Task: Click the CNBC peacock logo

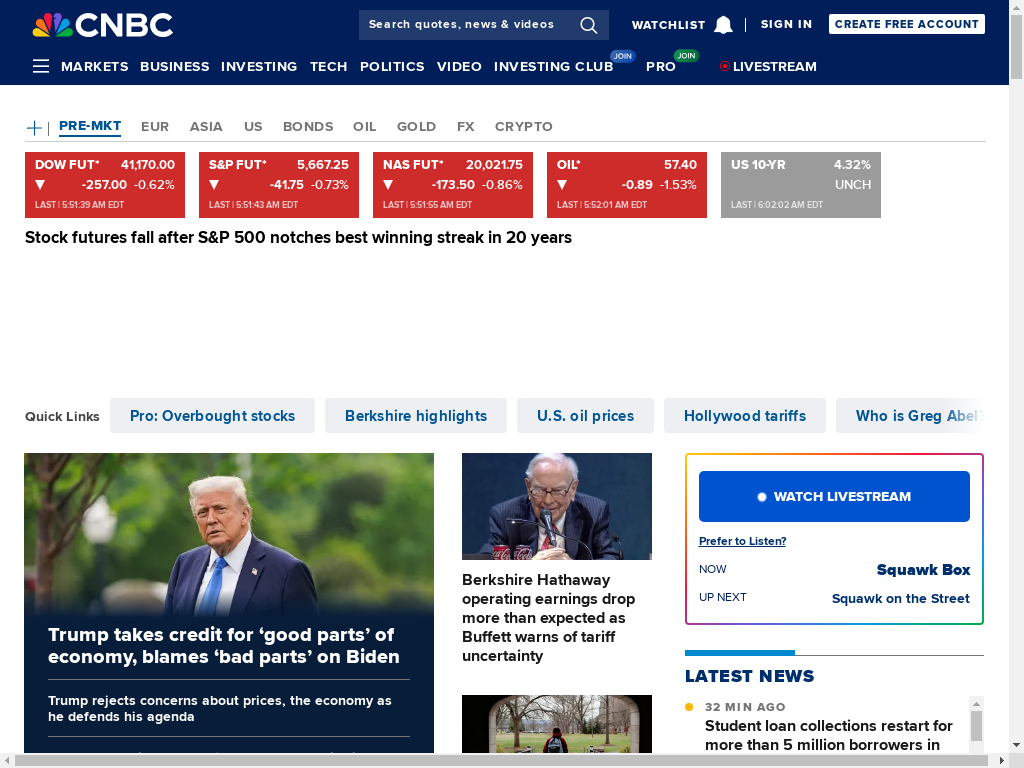Action: tap(103, 25)
